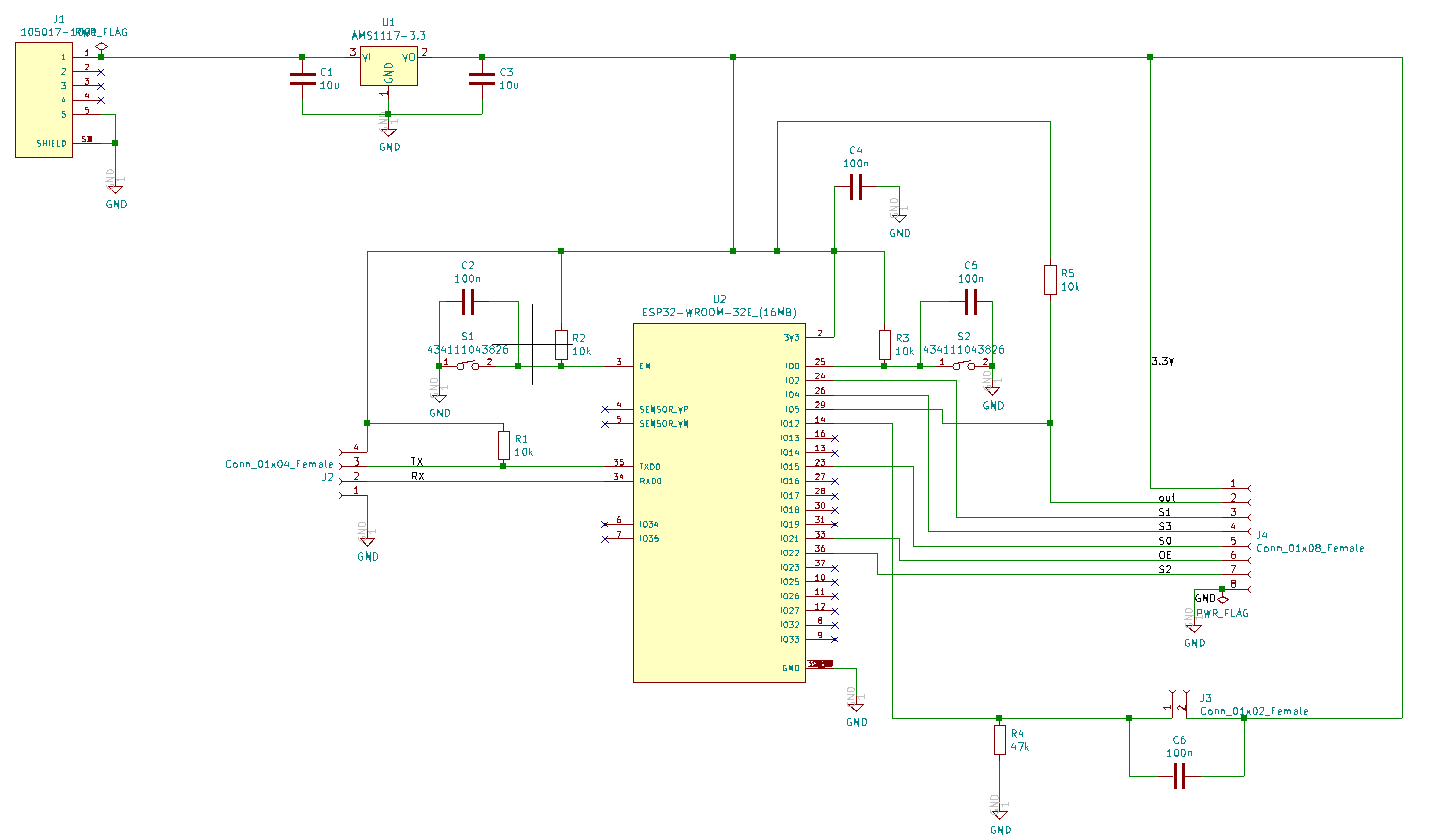Click the AMS1117-3.3 value text
Screen dimensions: 1429x840
[389, 35]
